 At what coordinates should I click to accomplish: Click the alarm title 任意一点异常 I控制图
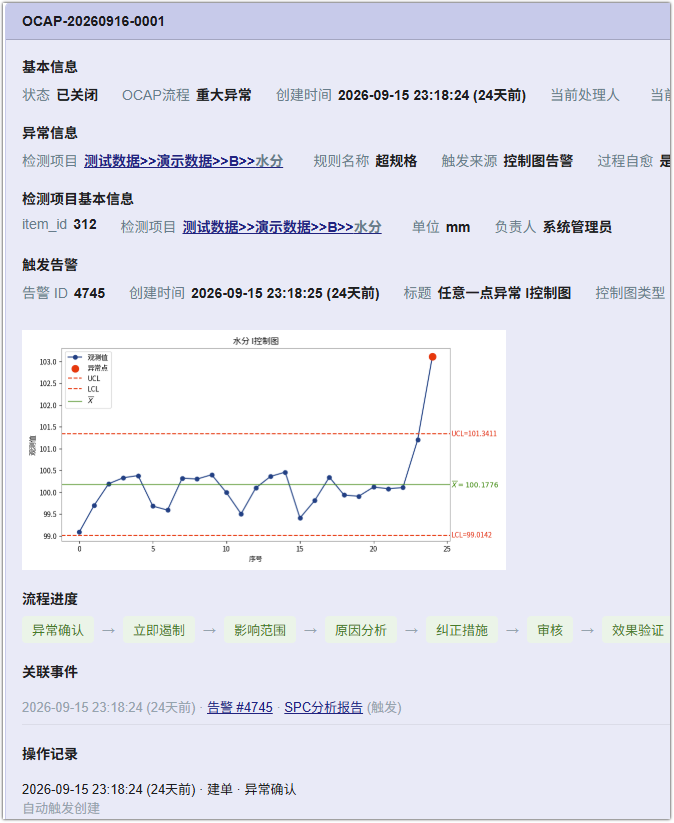(504, 293)
